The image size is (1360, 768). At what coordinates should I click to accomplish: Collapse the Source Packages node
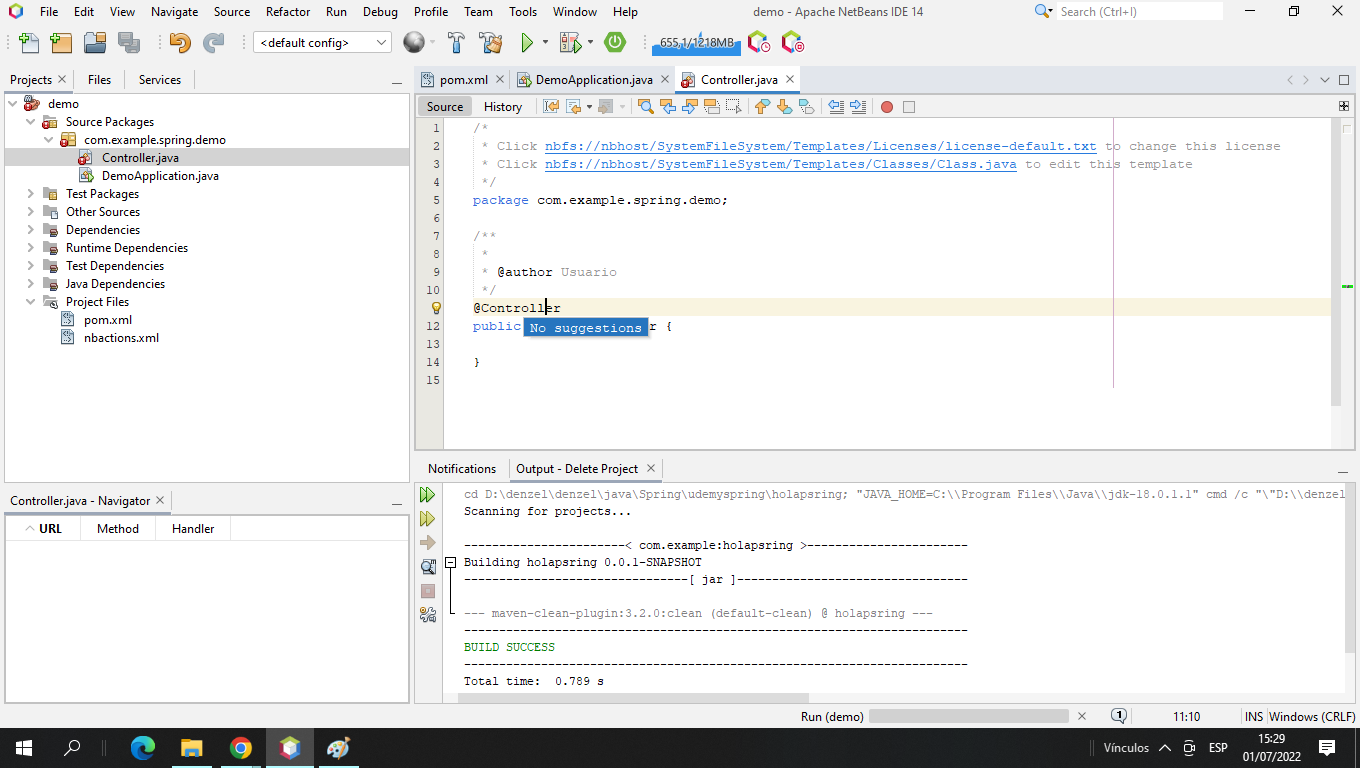click(x=31, y=122)
